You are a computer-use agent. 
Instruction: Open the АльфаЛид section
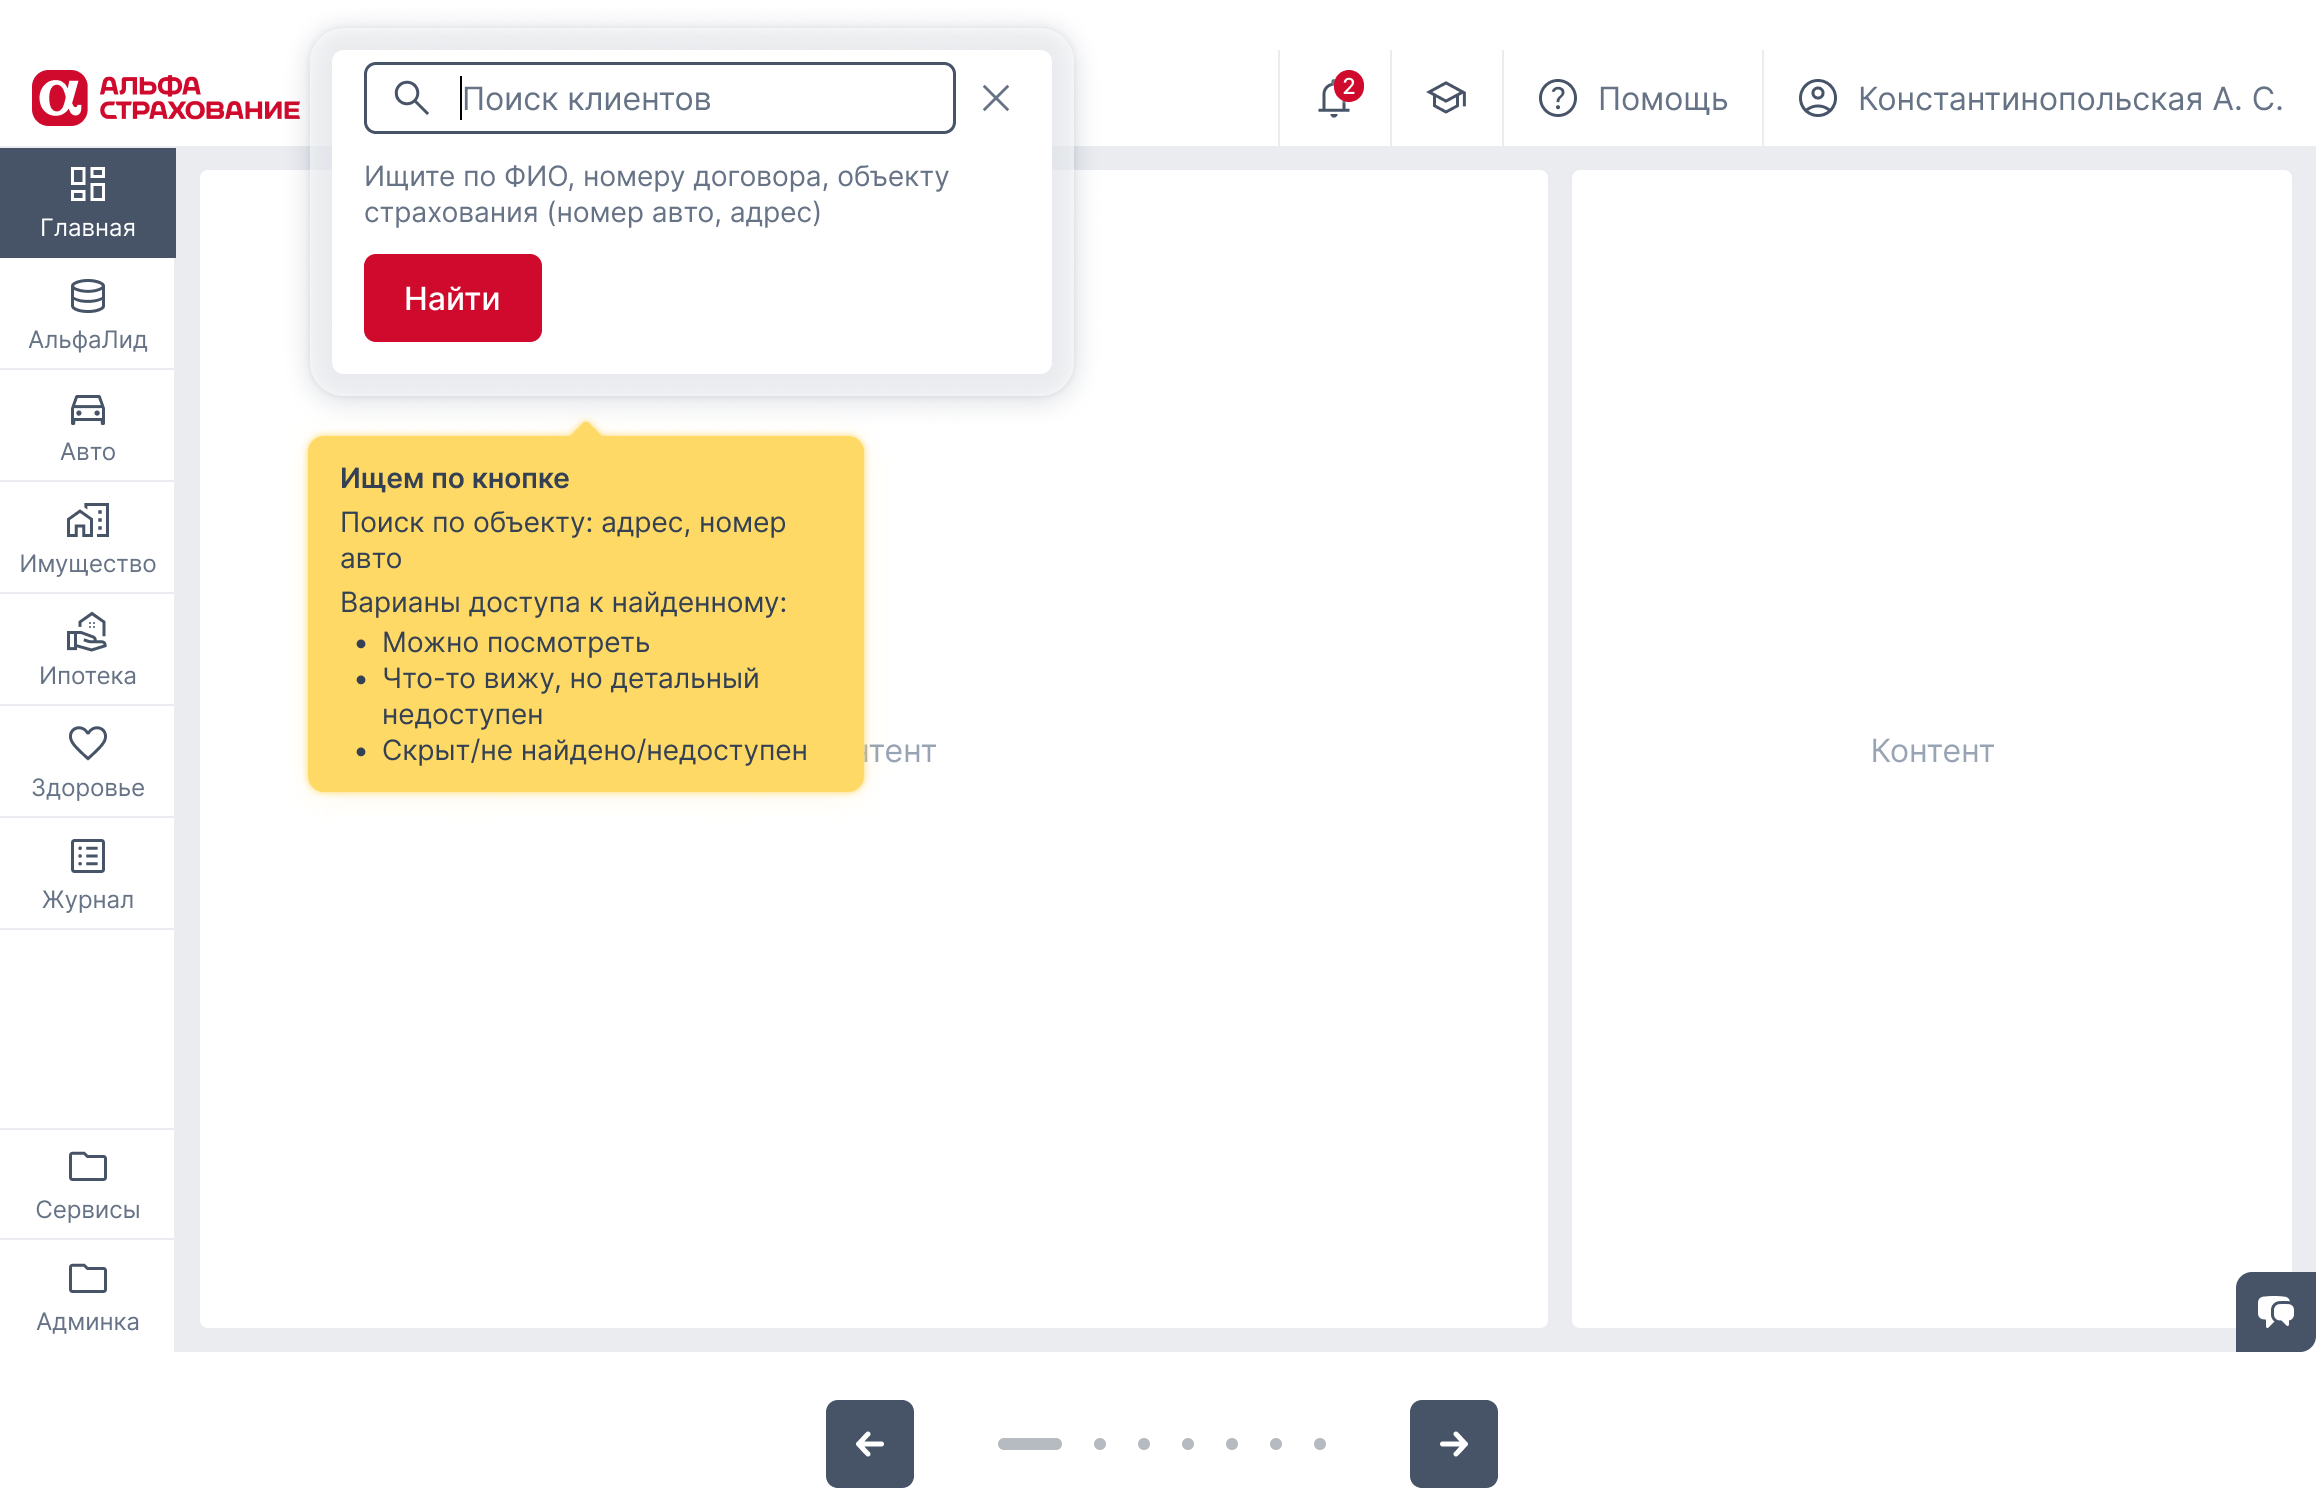click(x=88, y=313)
